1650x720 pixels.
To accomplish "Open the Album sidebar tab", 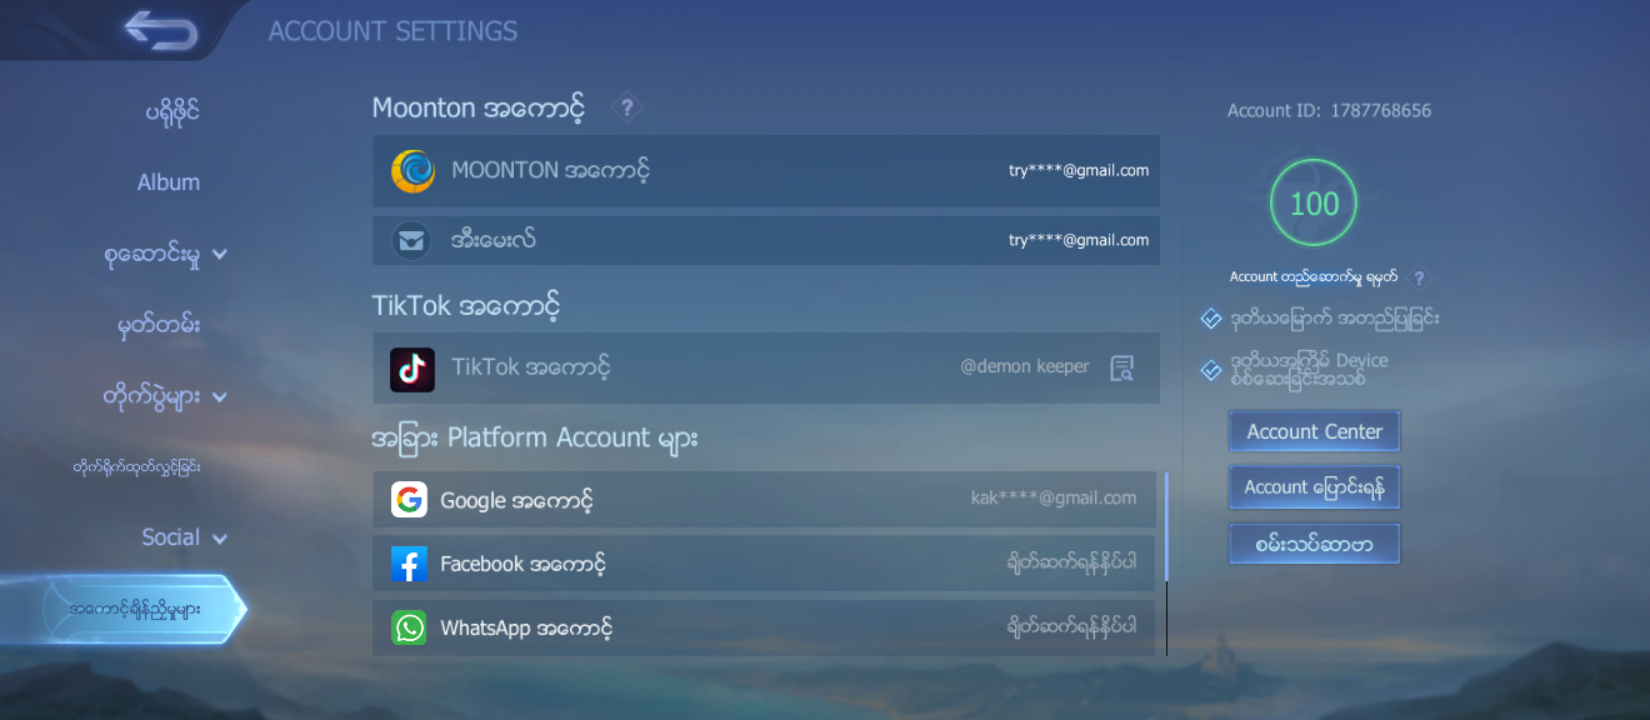I will 168,182.
